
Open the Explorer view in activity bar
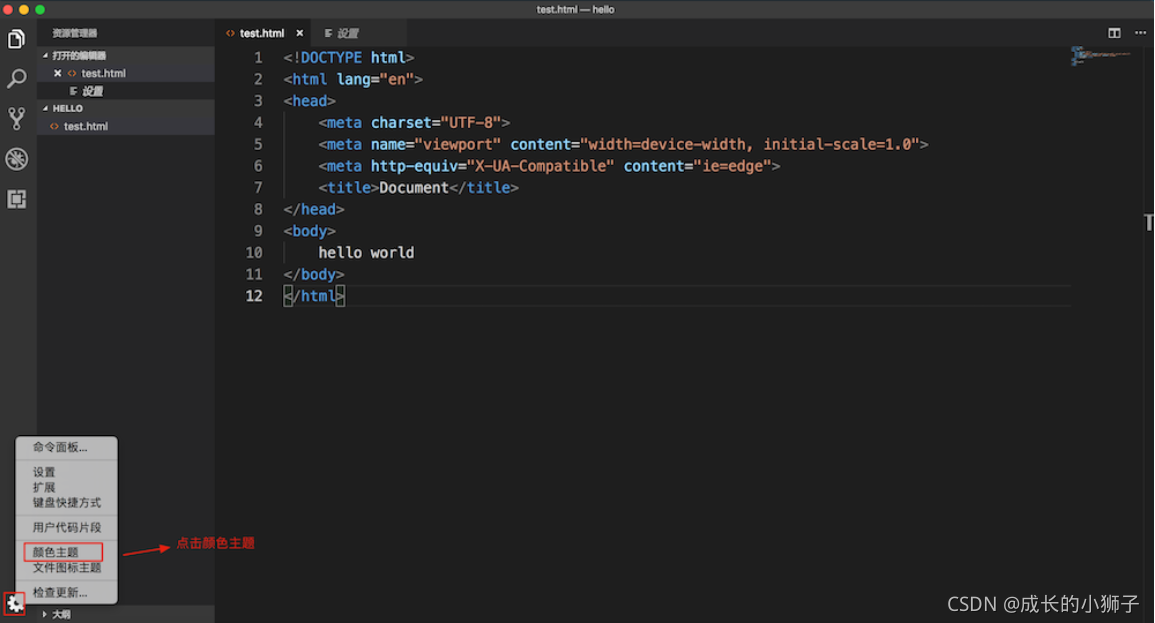(16, 39)
